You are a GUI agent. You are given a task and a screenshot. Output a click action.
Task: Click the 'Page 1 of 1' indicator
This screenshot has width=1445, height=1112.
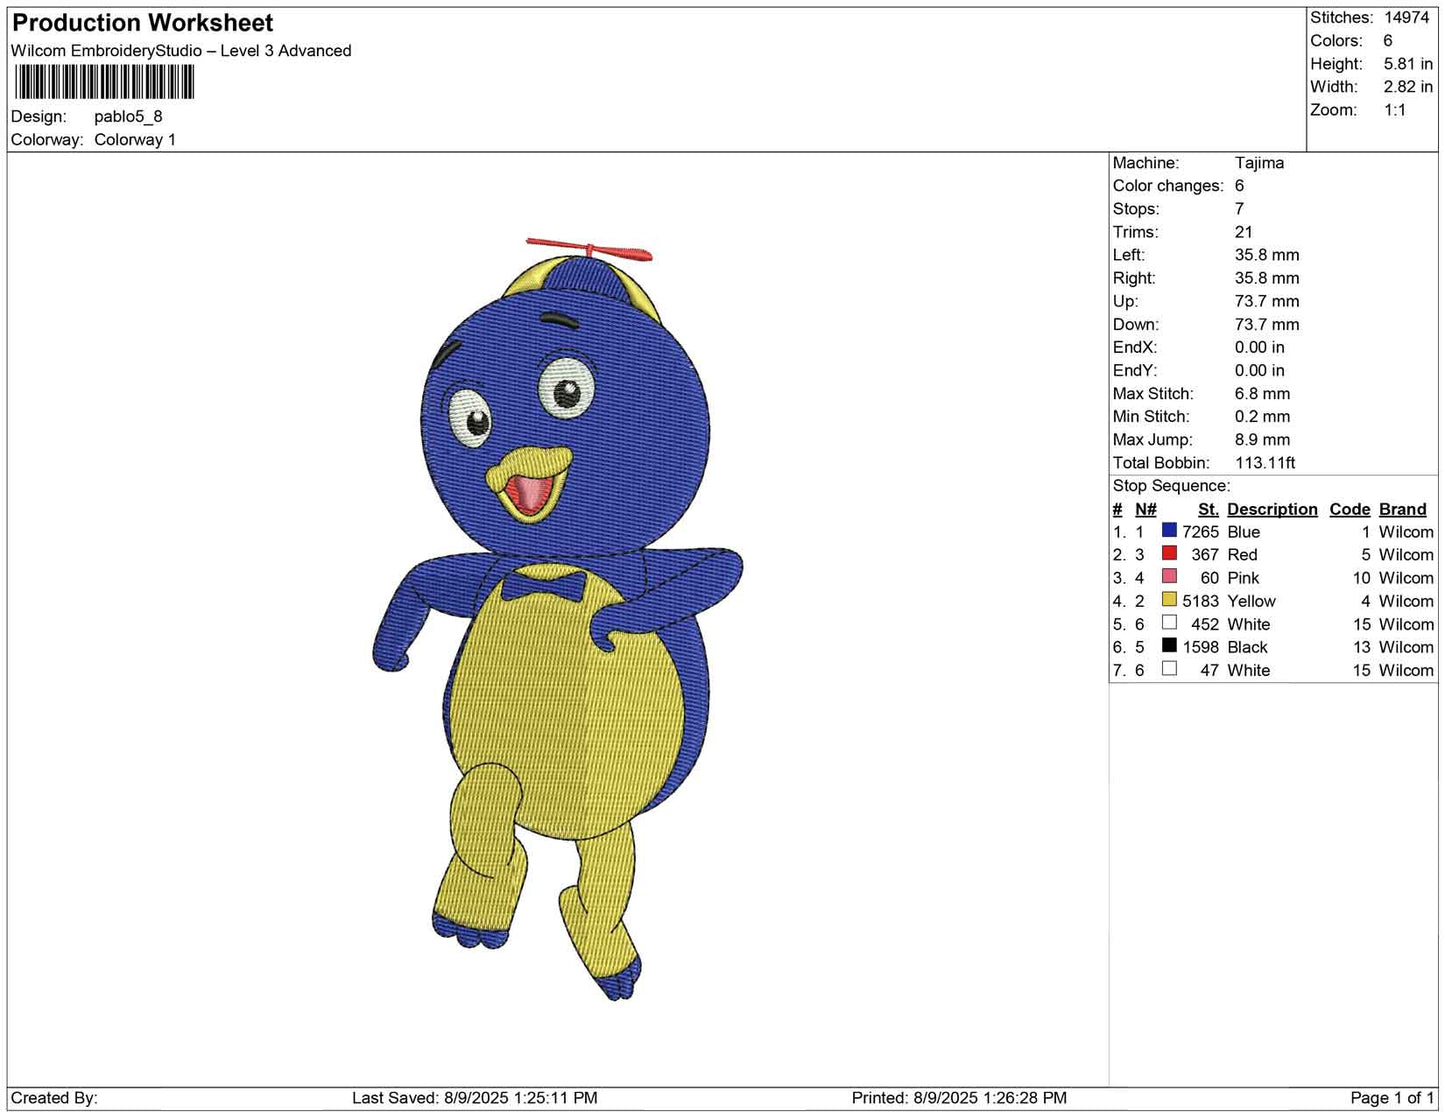1392,1098
